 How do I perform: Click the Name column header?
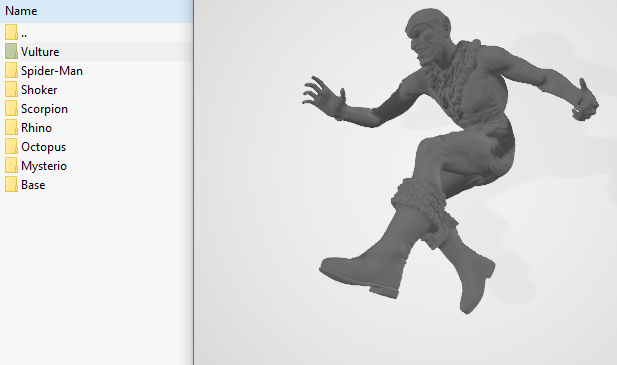(96, 11)
